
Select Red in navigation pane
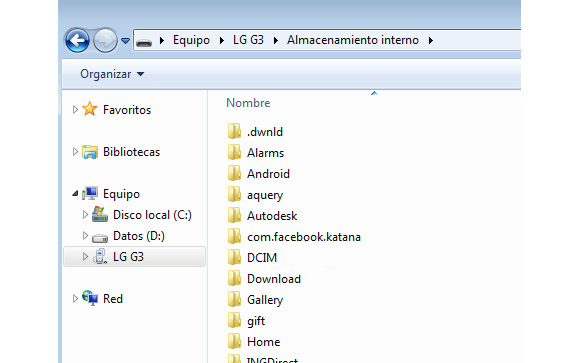pos(112,299)
